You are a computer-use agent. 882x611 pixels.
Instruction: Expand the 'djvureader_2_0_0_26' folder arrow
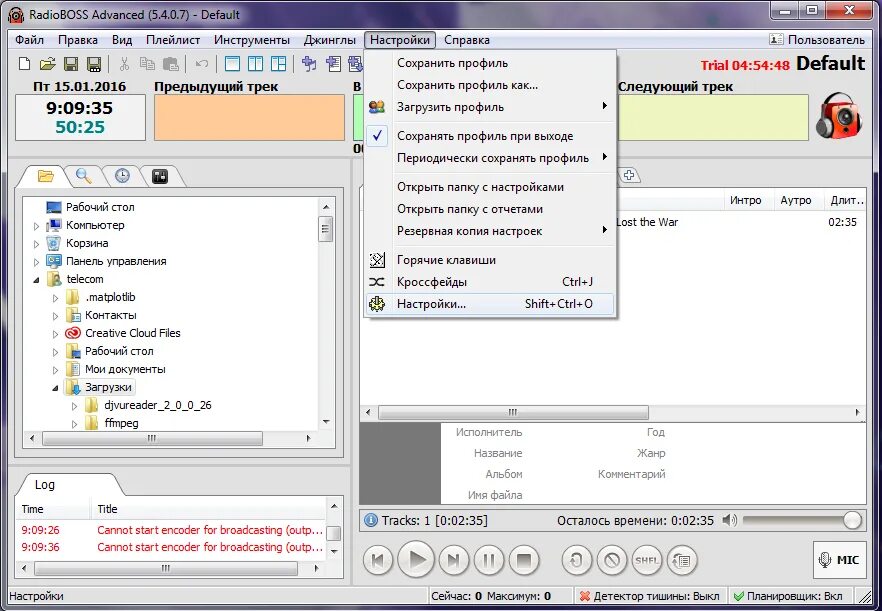point(74,406)
